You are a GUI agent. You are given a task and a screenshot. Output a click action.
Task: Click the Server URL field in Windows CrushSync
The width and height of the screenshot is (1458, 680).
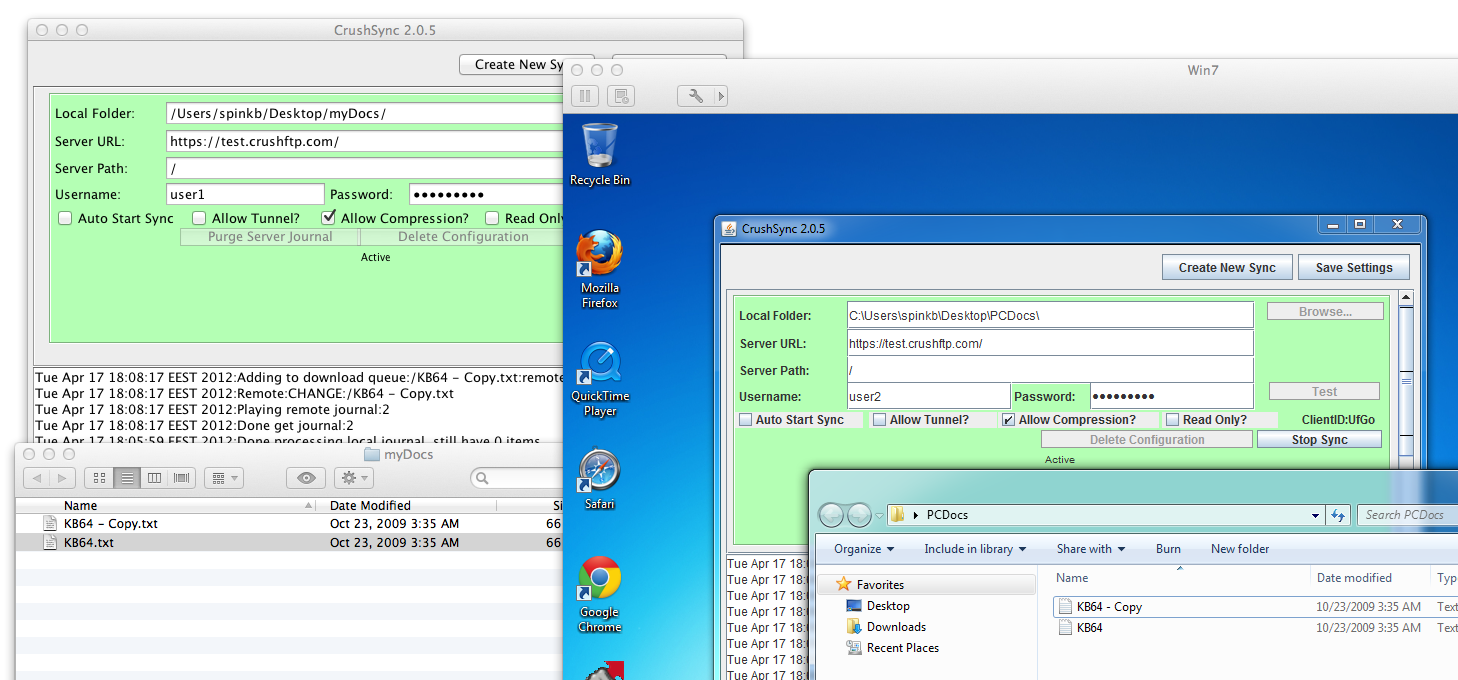coord(1050,343)
